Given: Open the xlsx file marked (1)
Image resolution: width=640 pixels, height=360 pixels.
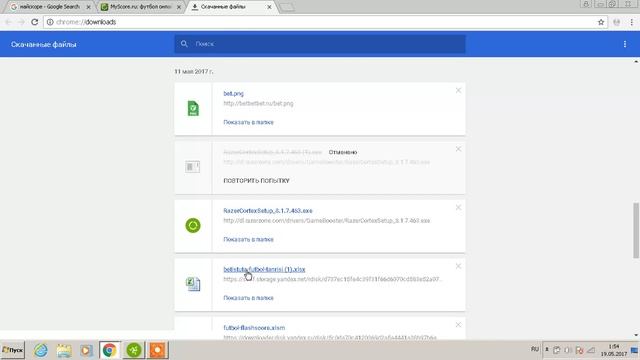Looking at the screenshot, I should (x=264, y=269).
